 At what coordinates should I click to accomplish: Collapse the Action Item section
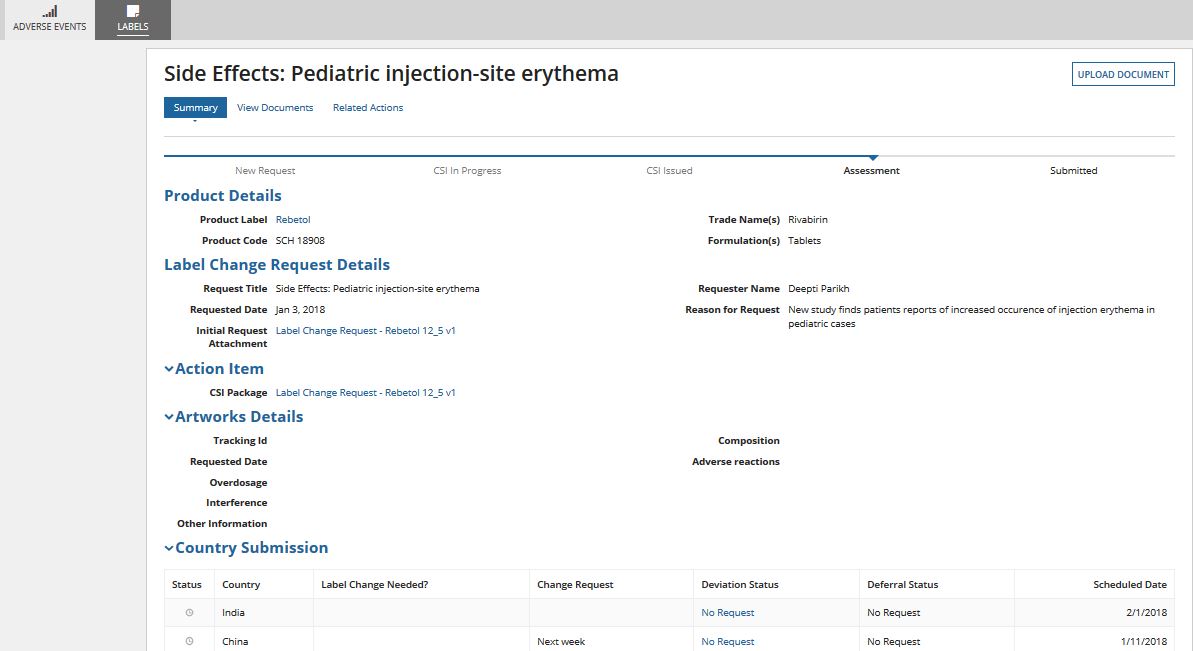coord(169,369)
